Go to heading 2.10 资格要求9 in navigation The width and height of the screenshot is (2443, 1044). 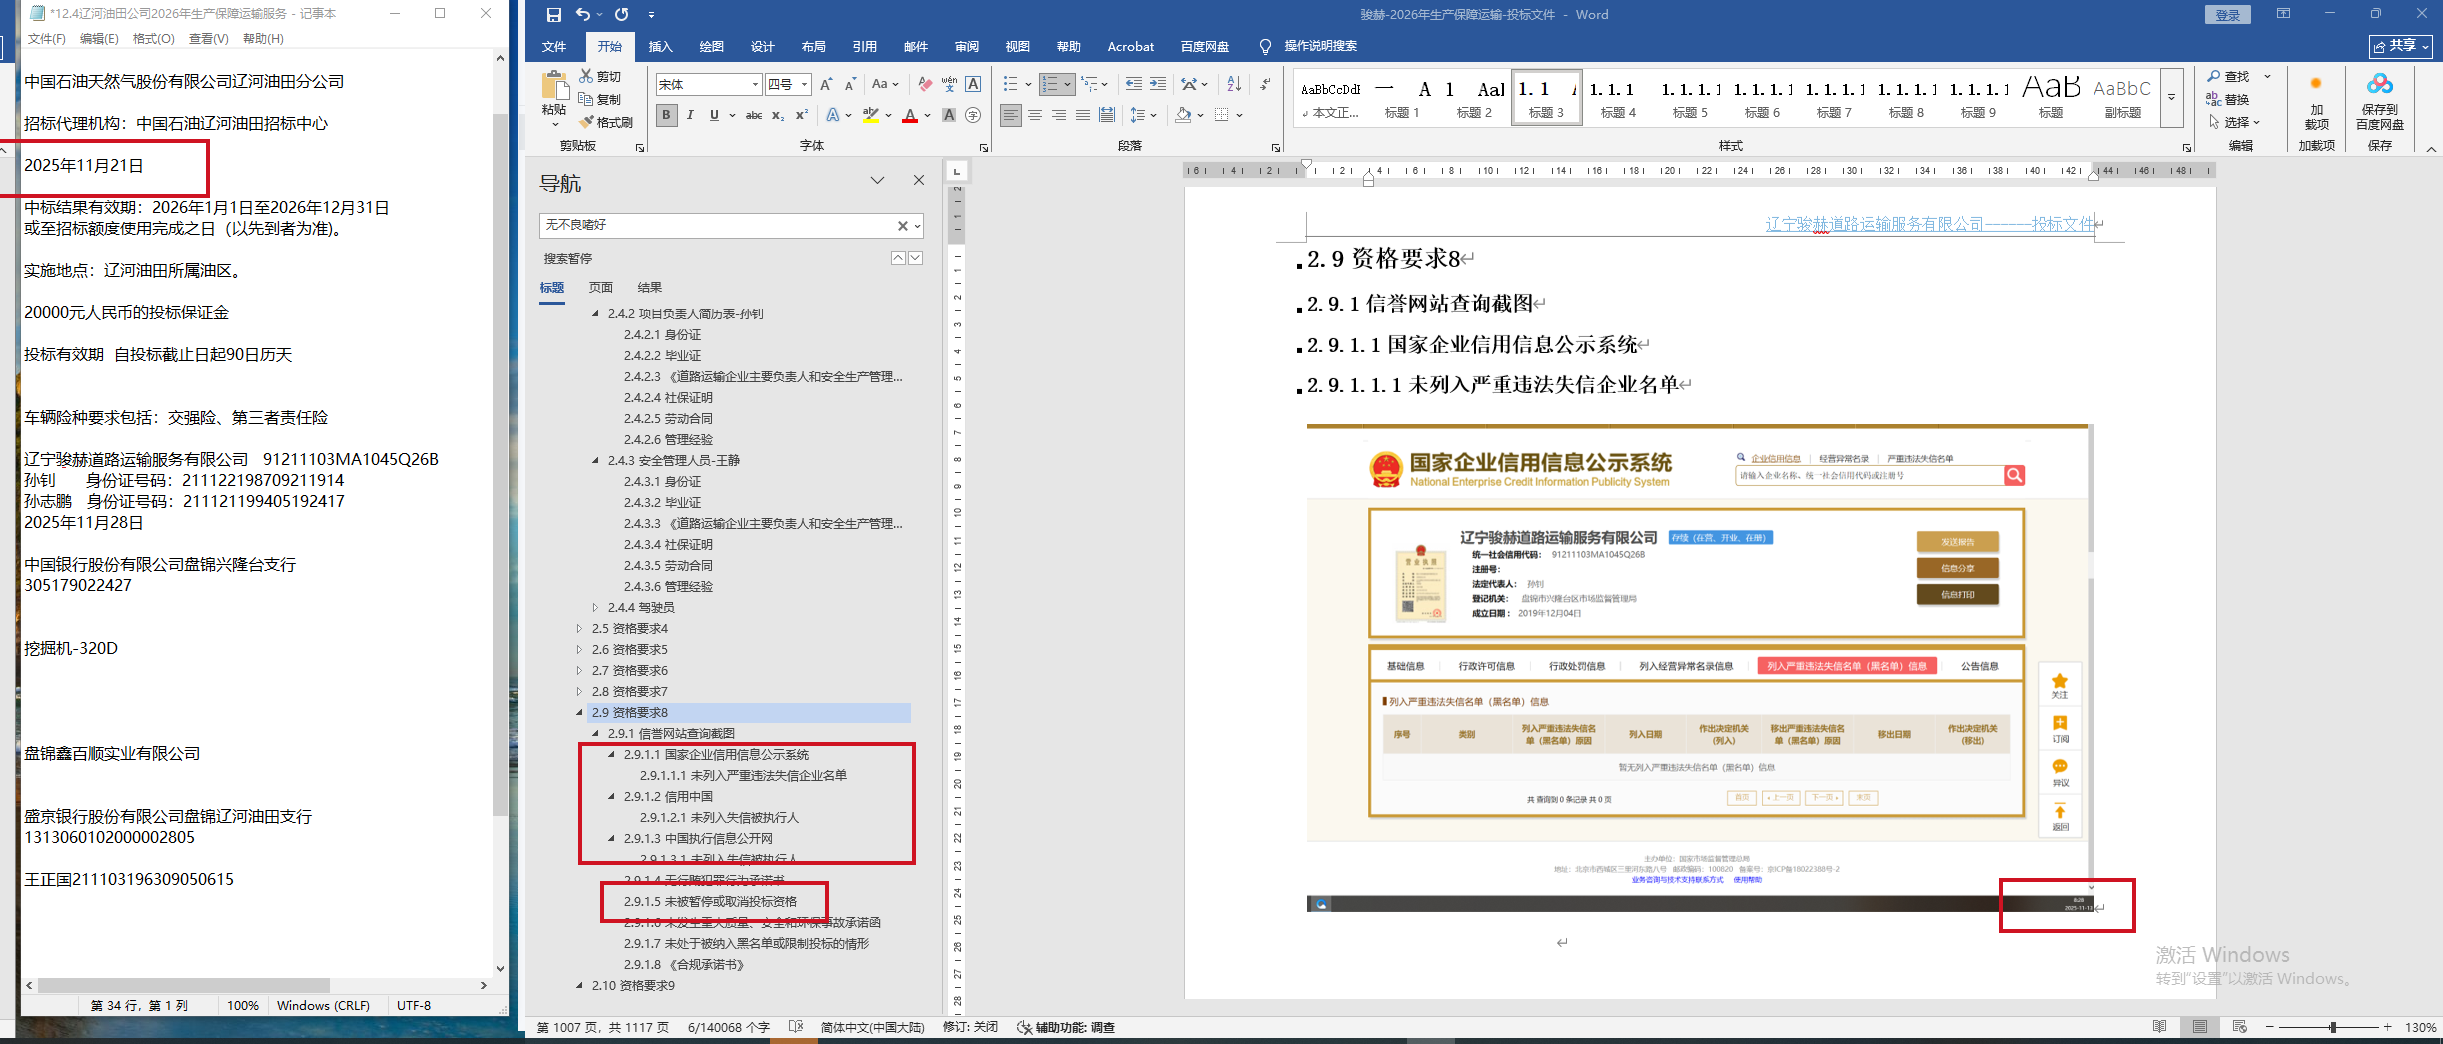[x=633, y=986]
